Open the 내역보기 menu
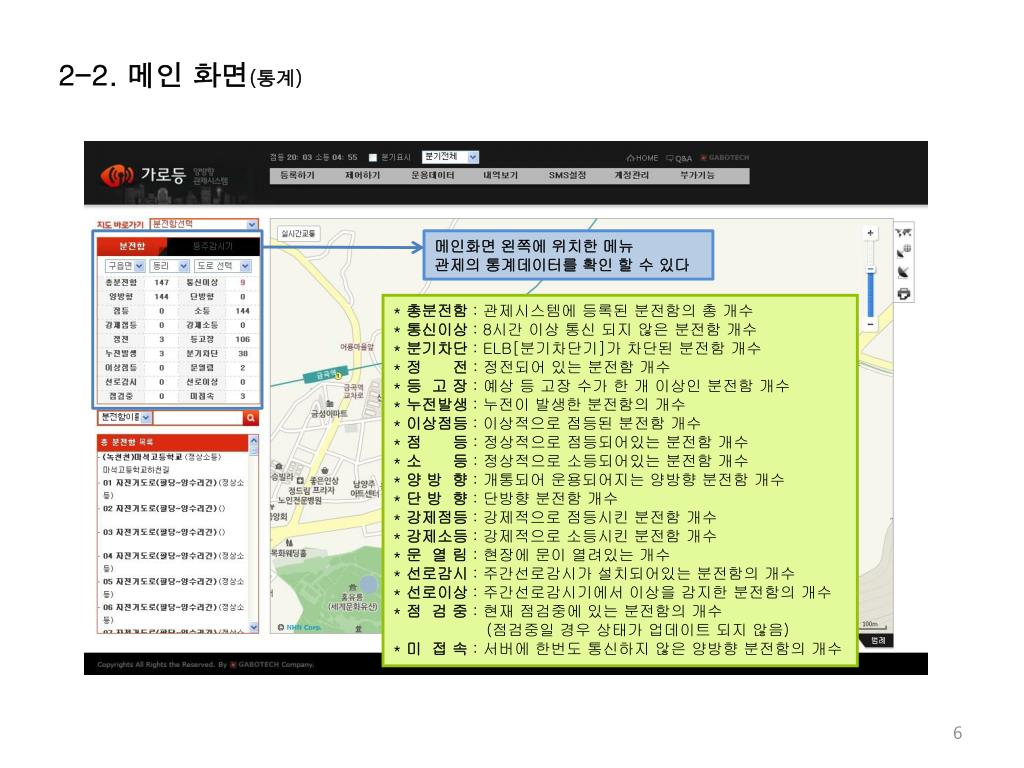 click(x=500, y=176)
